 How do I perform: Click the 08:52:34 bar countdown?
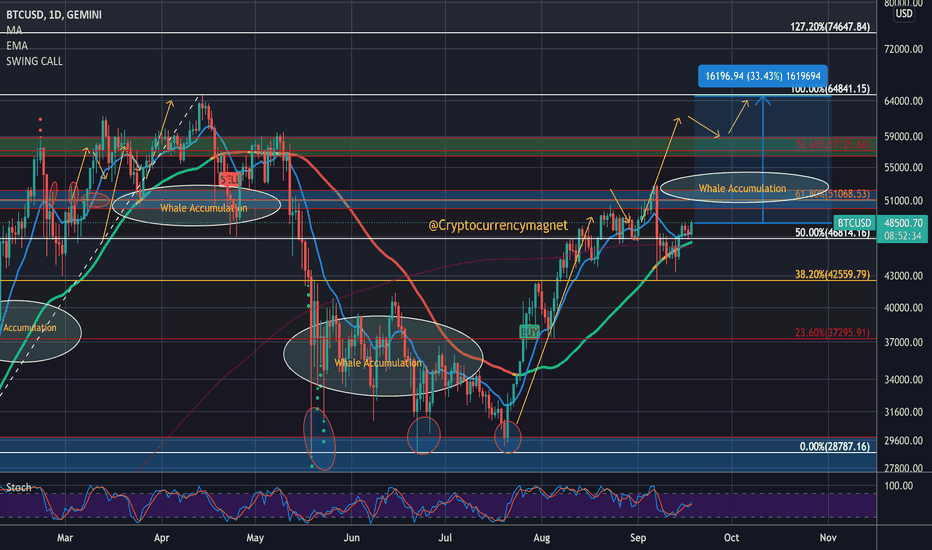[x=903, y=236]
